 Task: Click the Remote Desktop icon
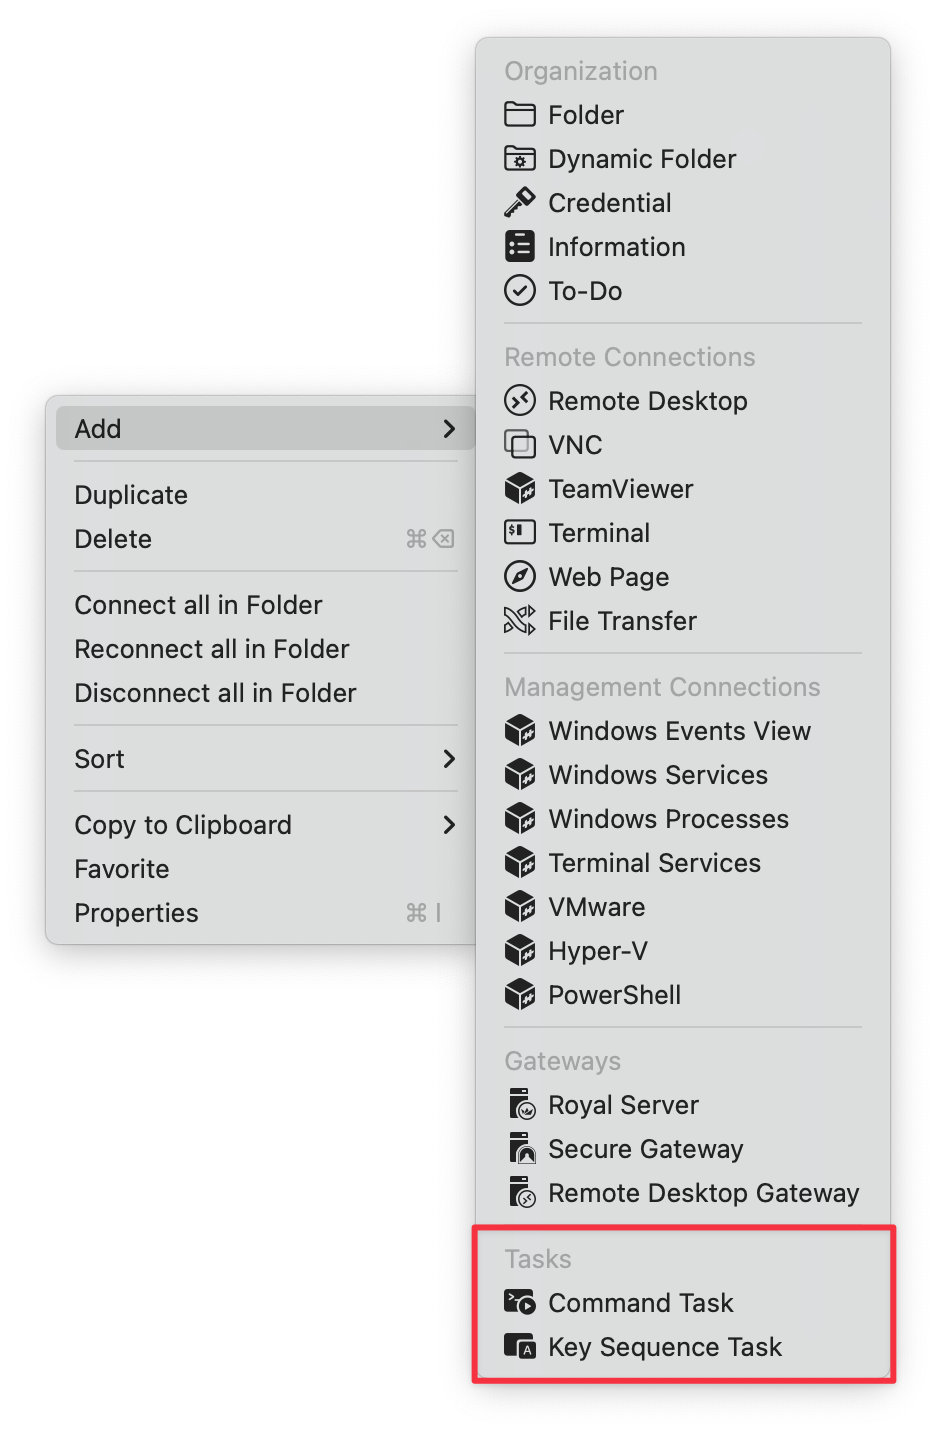(520, 401)
